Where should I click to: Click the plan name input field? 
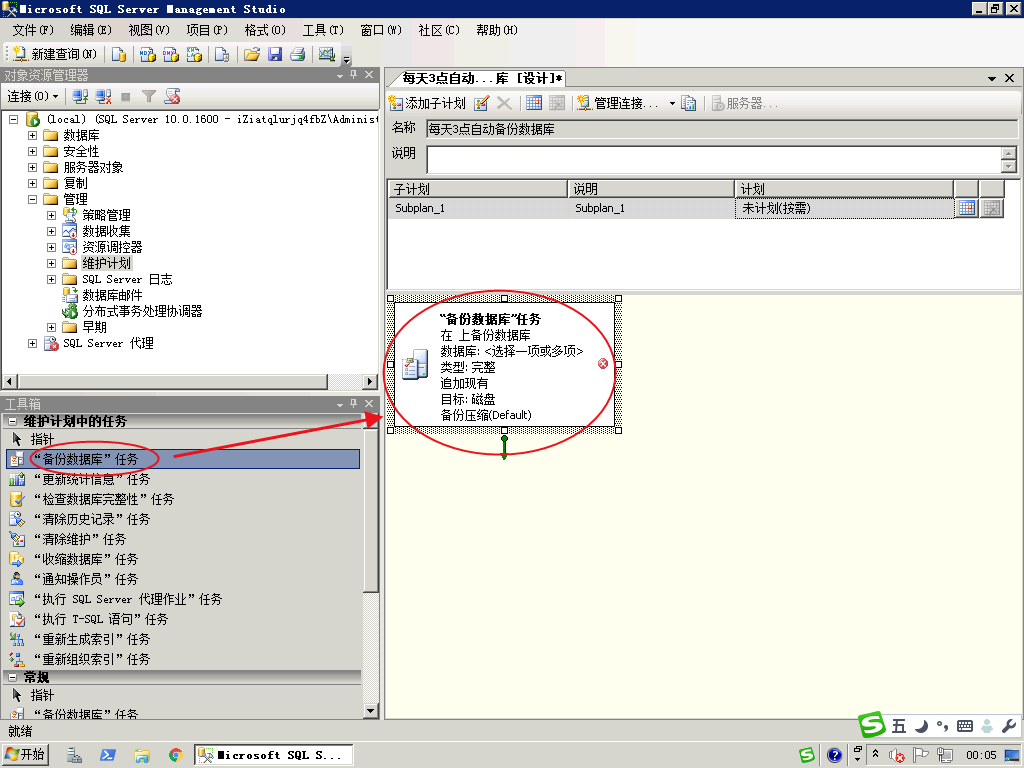pos(722,129)
